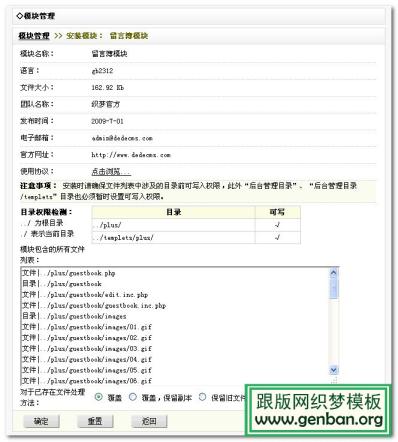This screenshot has width=398, height=442.
Task: Click the language value gb2312
Action: coord(102,71)
